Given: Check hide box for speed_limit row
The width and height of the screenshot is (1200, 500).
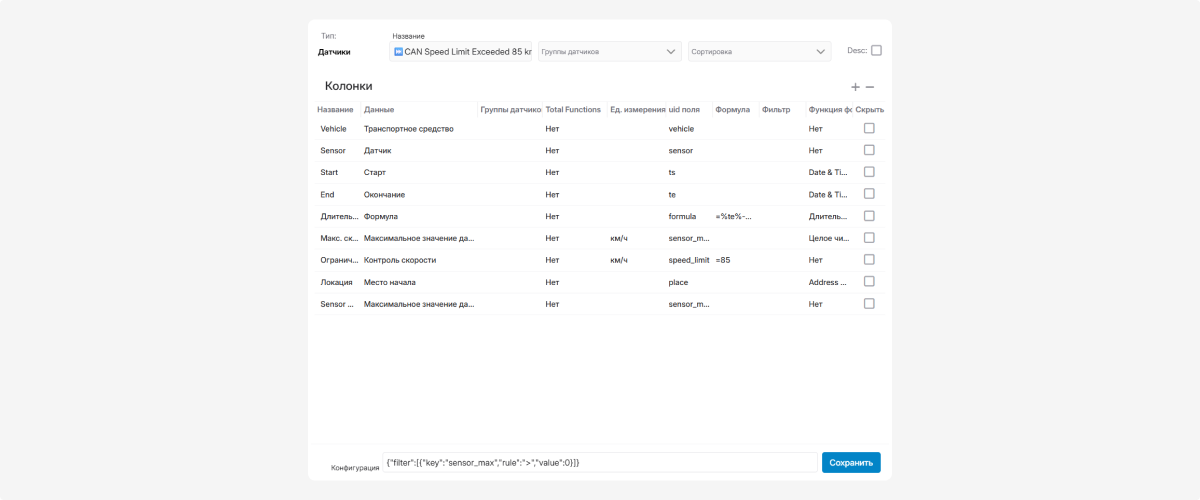Looking at the screenshot, I should 869,260.
